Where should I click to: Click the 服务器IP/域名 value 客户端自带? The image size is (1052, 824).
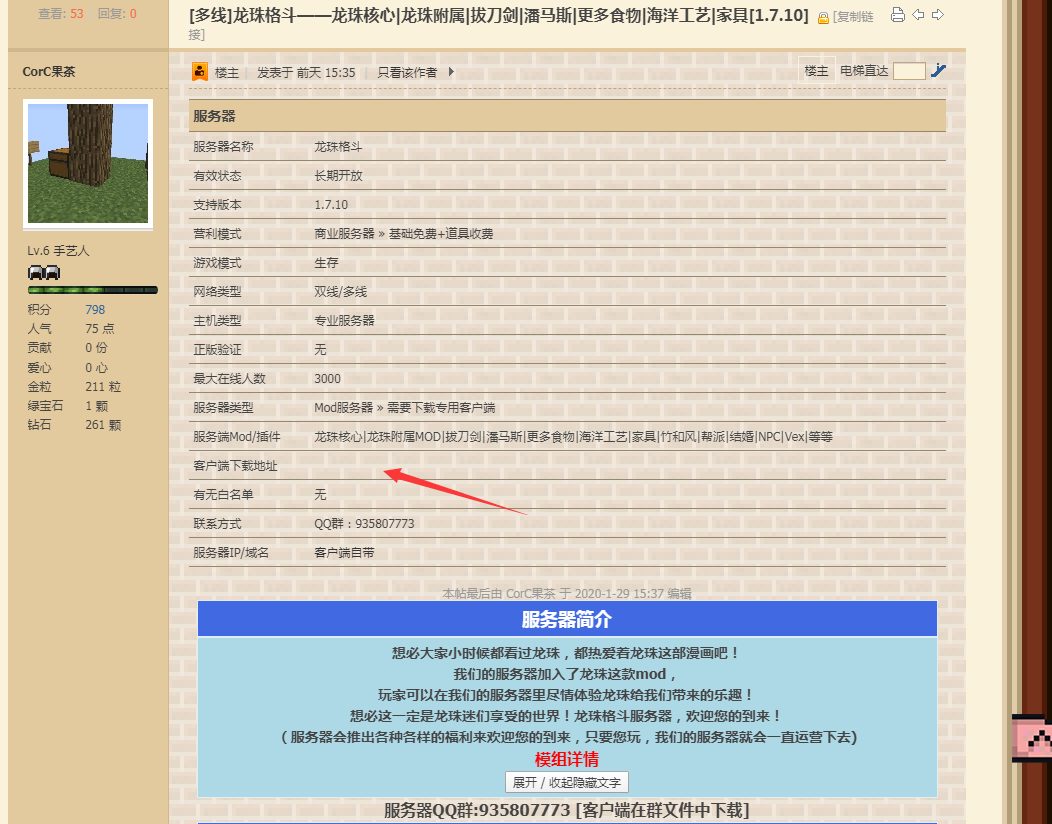pos(344,552)
